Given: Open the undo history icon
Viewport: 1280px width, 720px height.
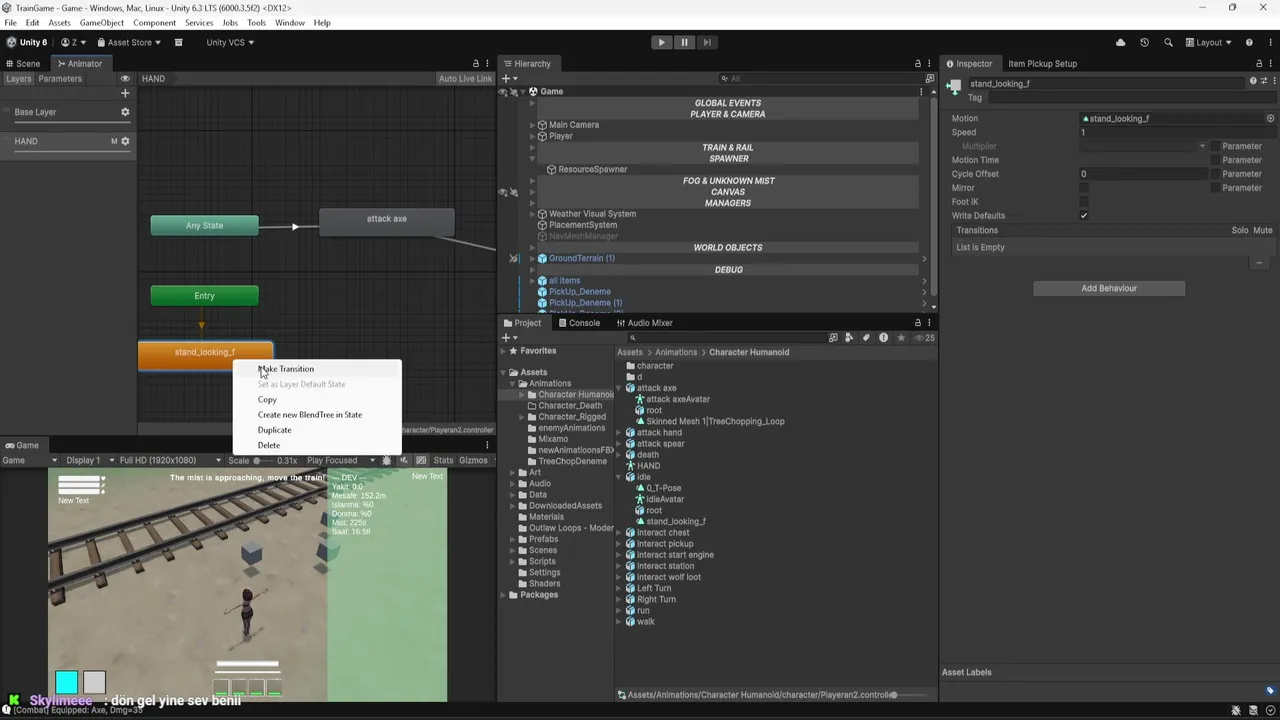Looking at the screenshot, I should pyautogui.click(x=1144, y=42).
